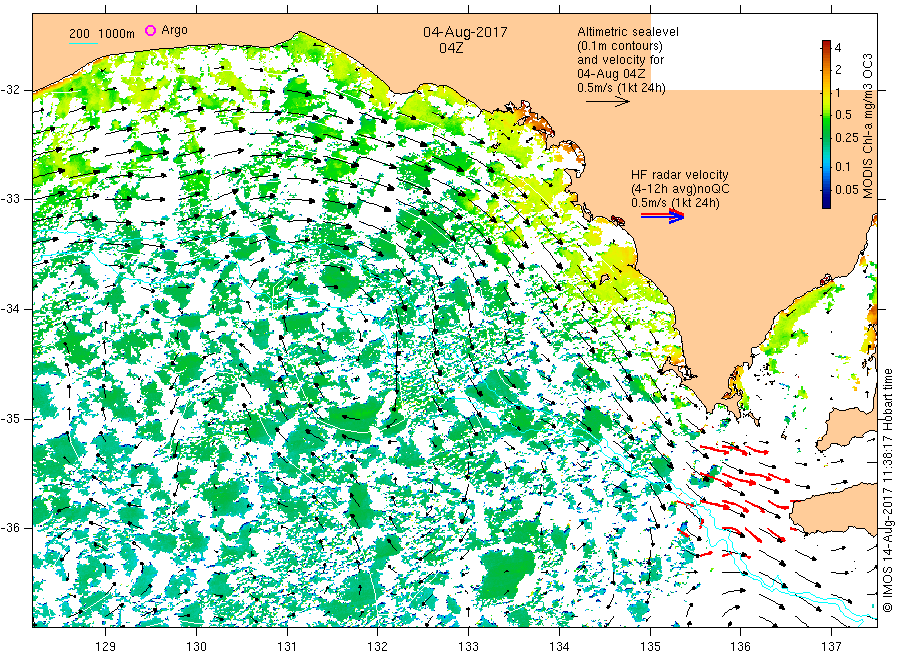
Task: Click the color bar tick value 0.25
Action: click(847, 138)
